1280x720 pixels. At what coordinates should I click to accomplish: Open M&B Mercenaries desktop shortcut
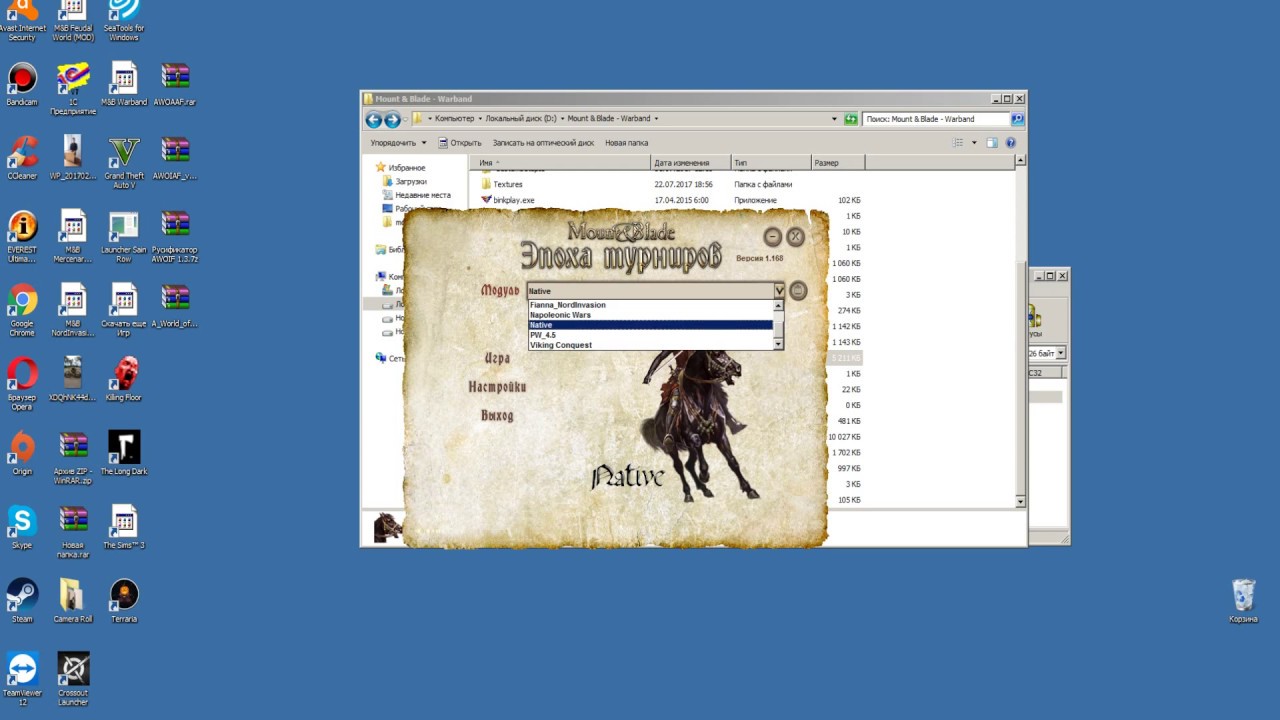click(x=73, y=236)
